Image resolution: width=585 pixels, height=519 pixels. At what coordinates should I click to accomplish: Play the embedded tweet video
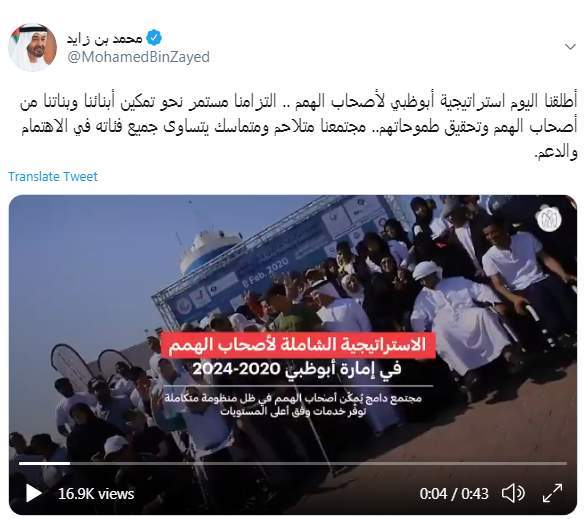click(x=34, y=493)
